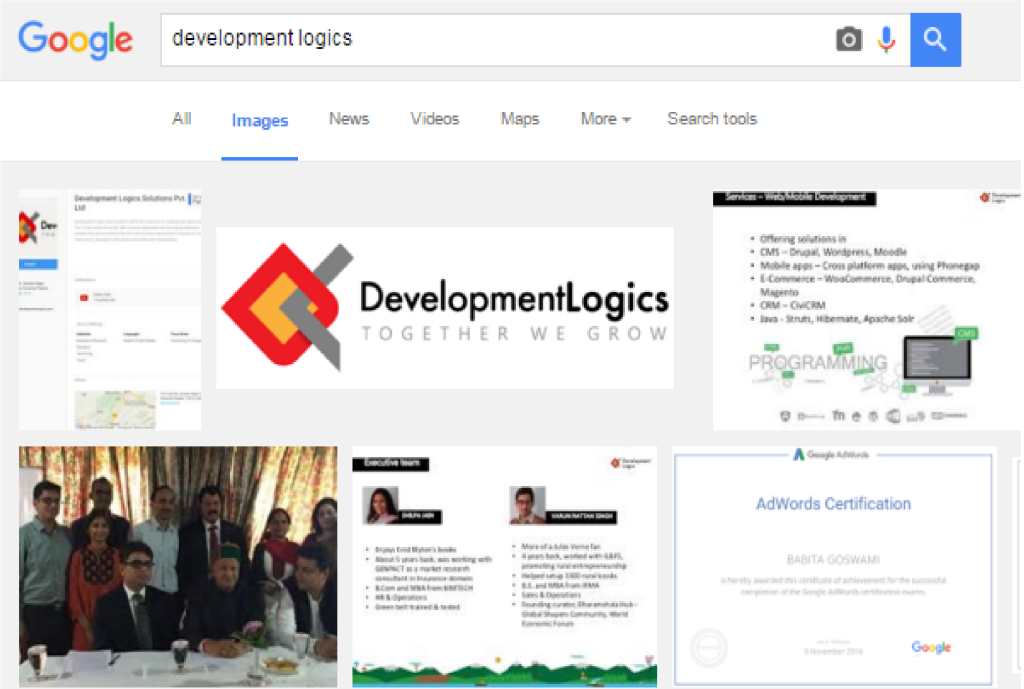The width and height of the screenshot is (1024, 689).
Task: Open the More menu chevron arrow
Action: click(x=625, y=120)
